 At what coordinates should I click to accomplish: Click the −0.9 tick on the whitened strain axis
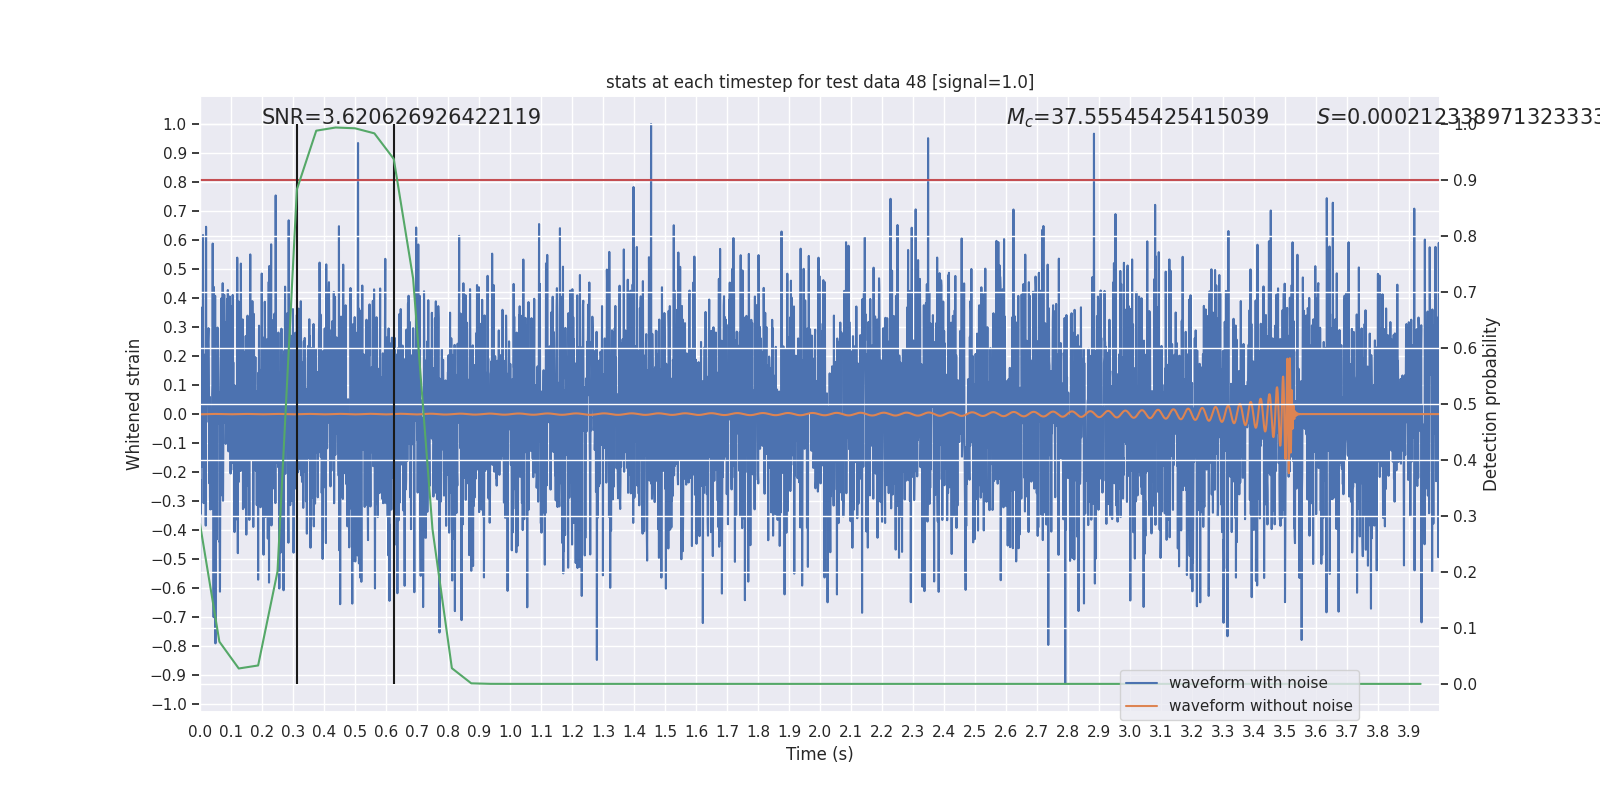[169, 676]
